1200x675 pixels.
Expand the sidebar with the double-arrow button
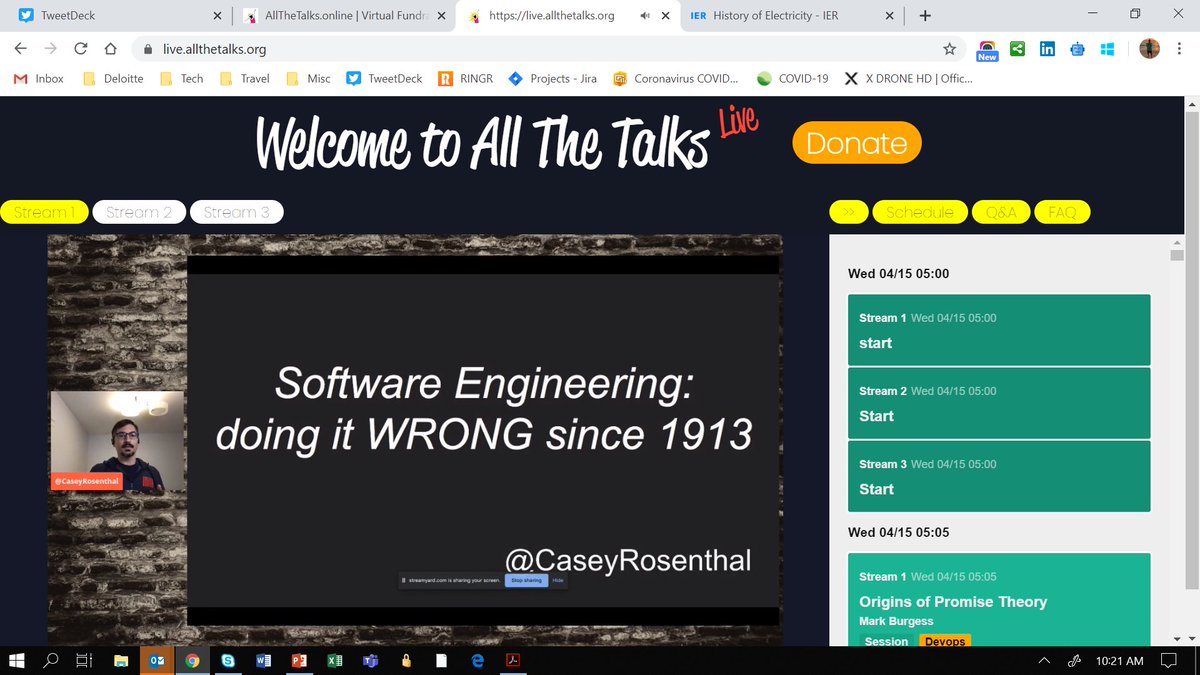pos(848,211)
